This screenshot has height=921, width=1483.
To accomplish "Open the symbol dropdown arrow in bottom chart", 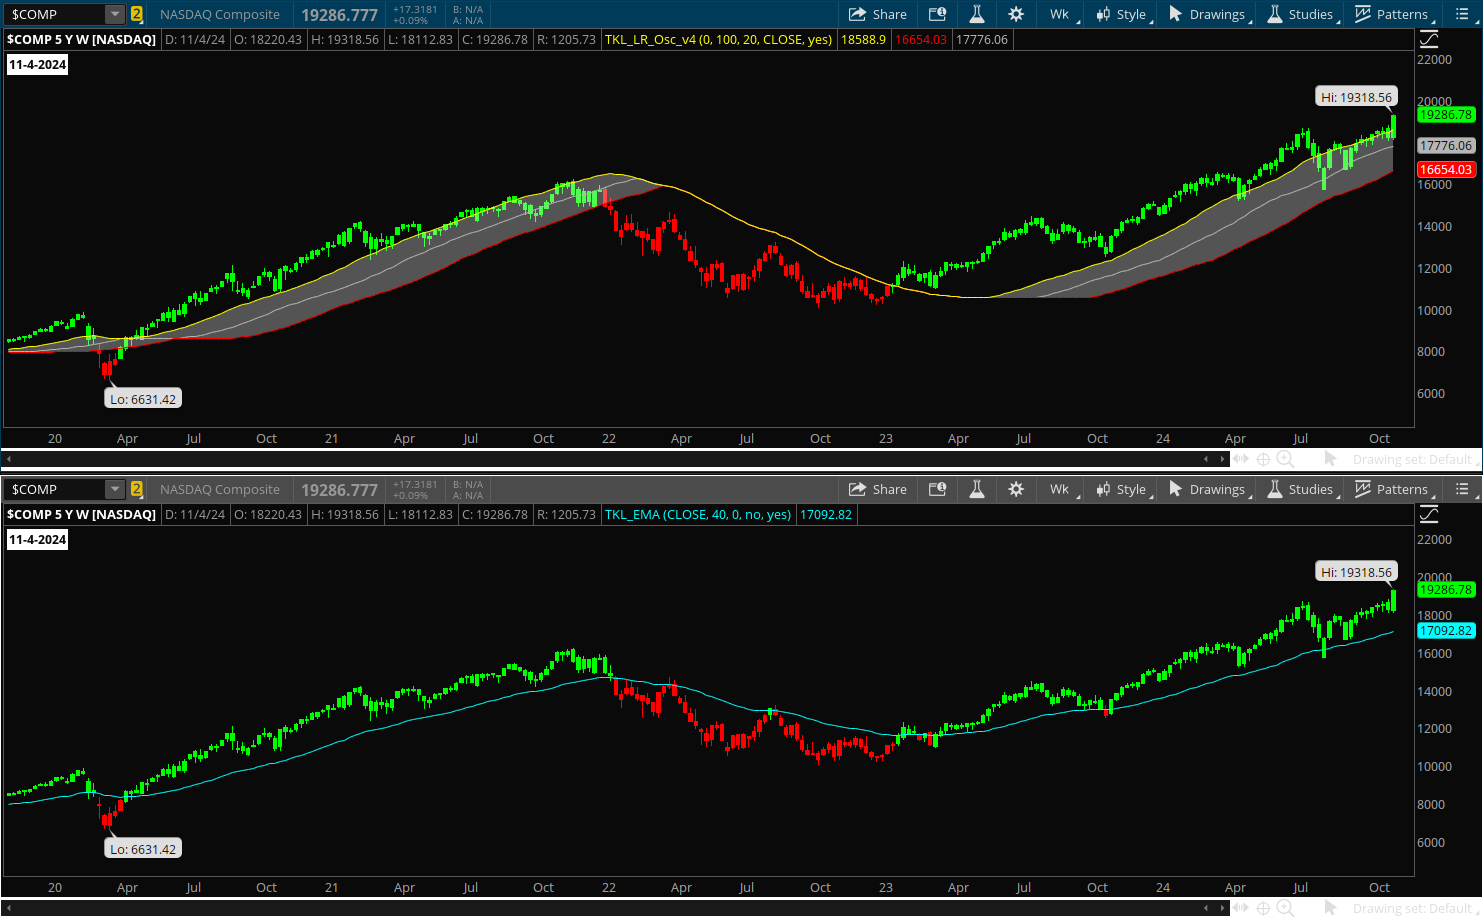I will click(x=115, y=489).
